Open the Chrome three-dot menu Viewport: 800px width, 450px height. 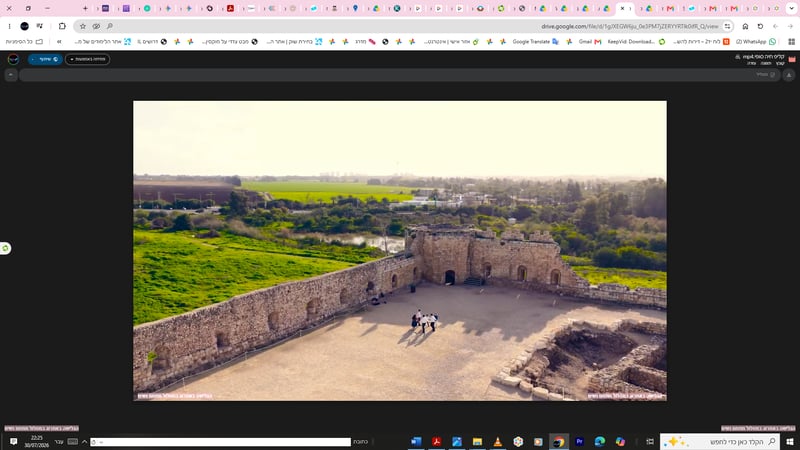pyautogui.click(x=9, y=26)
